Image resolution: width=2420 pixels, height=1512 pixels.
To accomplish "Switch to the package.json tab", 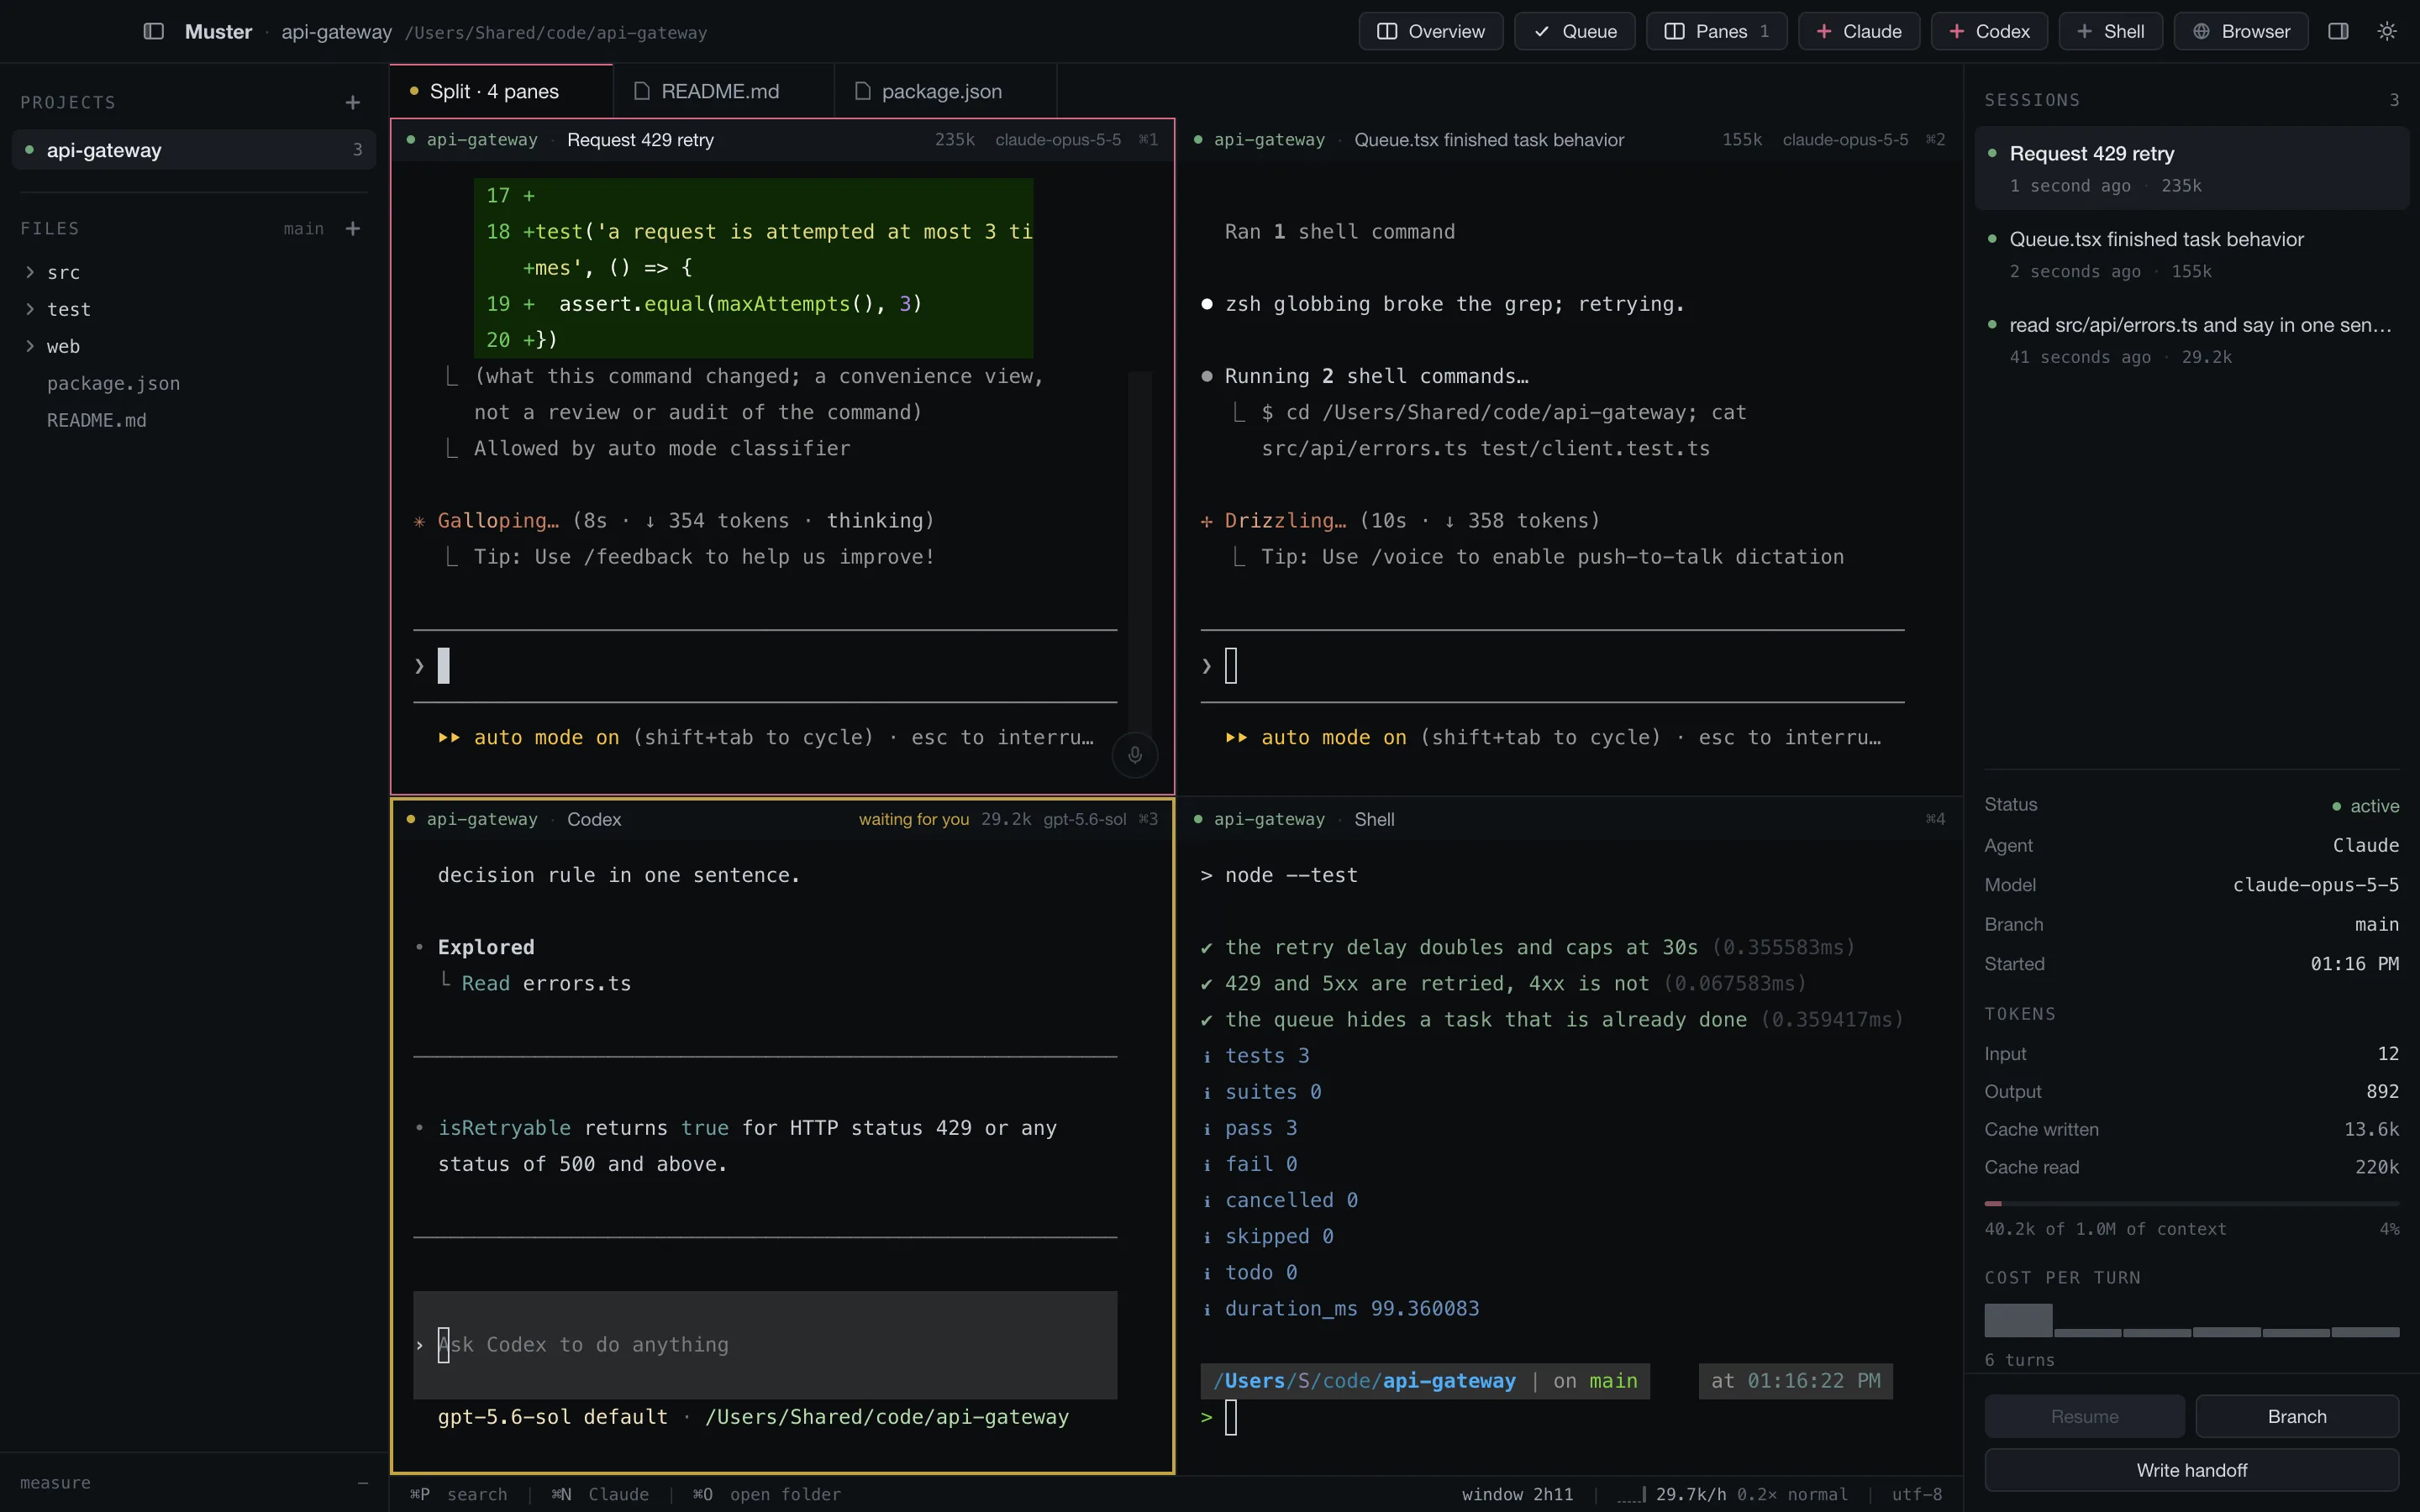I will (945, 91).
